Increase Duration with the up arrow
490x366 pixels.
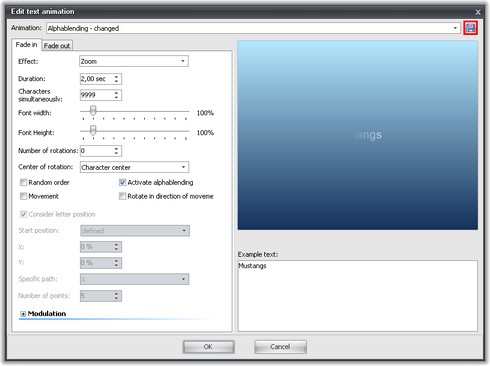[x=116, y=77]
